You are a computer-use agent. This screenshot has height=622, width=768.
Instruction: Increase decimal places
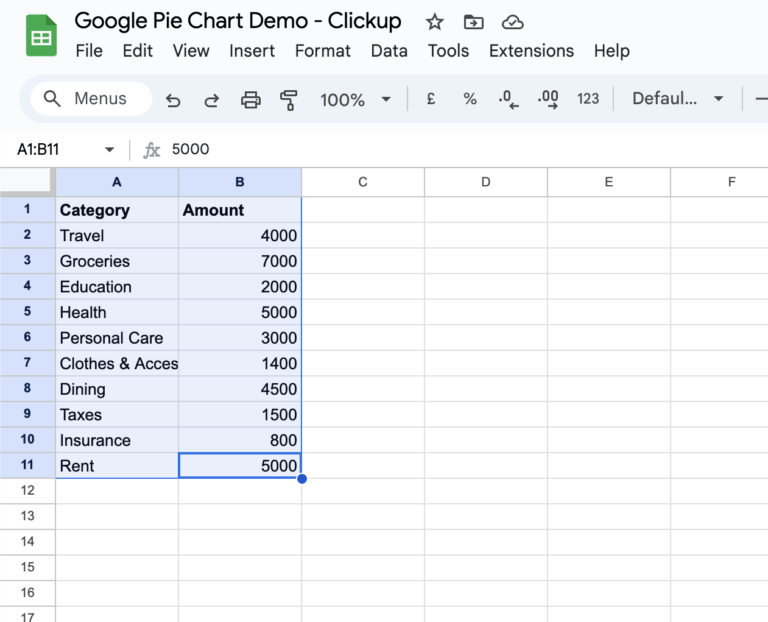point(548,99)
